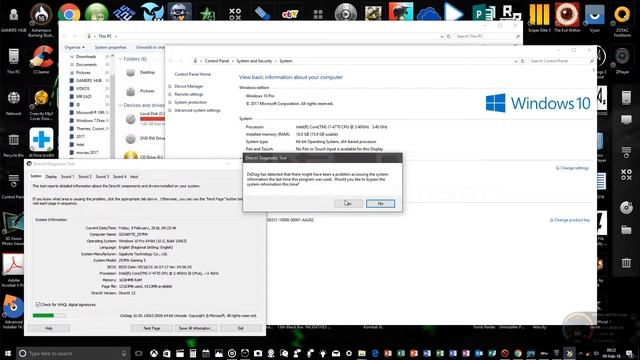Select Control Panel in the breadcrumb path

coord(217,61)
